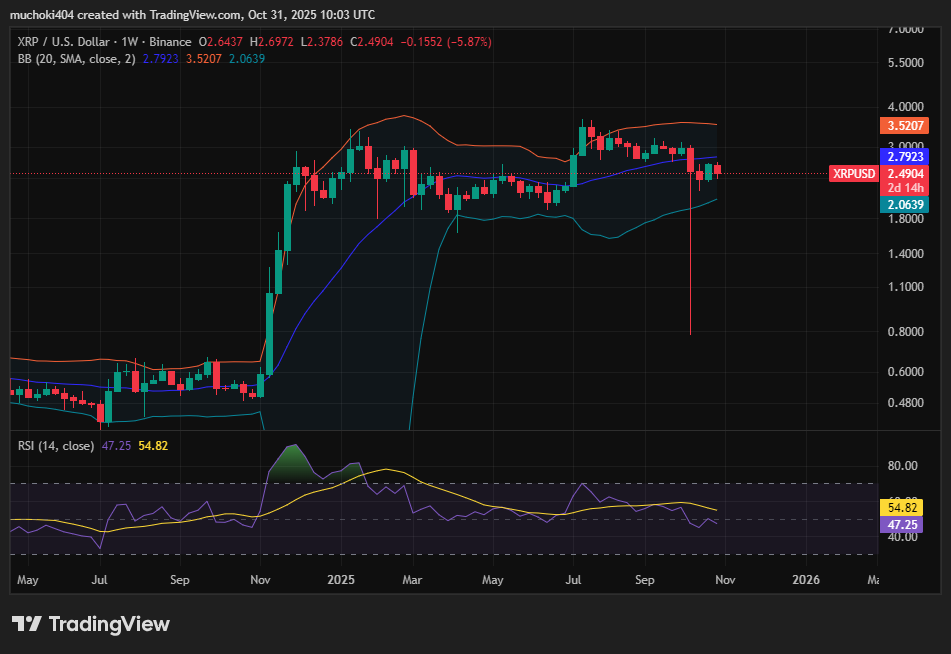Screen dimensions: 951x654
Task: Select the XRPUSD price label on the scale
Action: pos(853,173)
